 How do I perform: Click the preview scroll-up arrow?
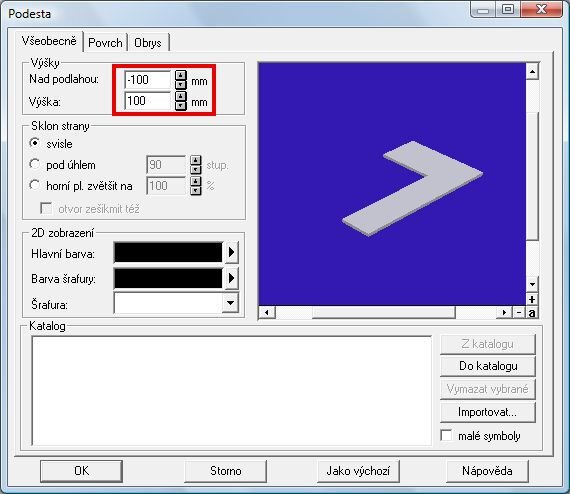[x=532, y=72]
